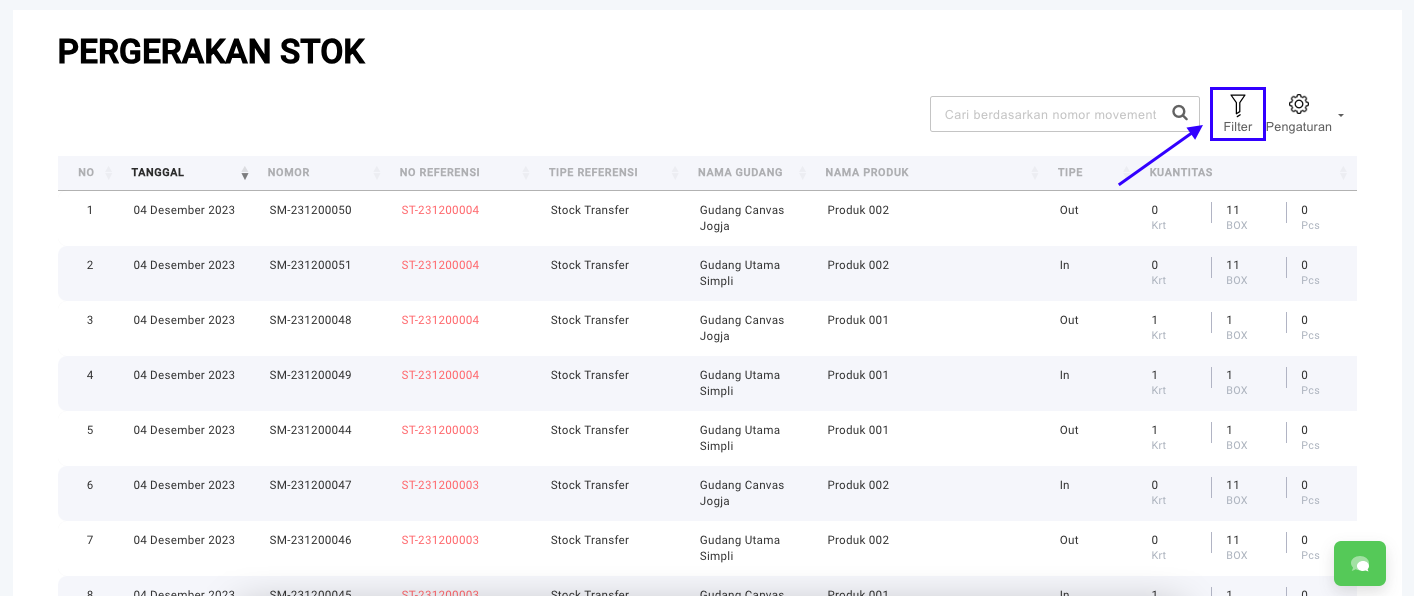The image size is (1414, 596).
Task: Click sort arrows beside NOMOR header
Action: tap(377, 173)
